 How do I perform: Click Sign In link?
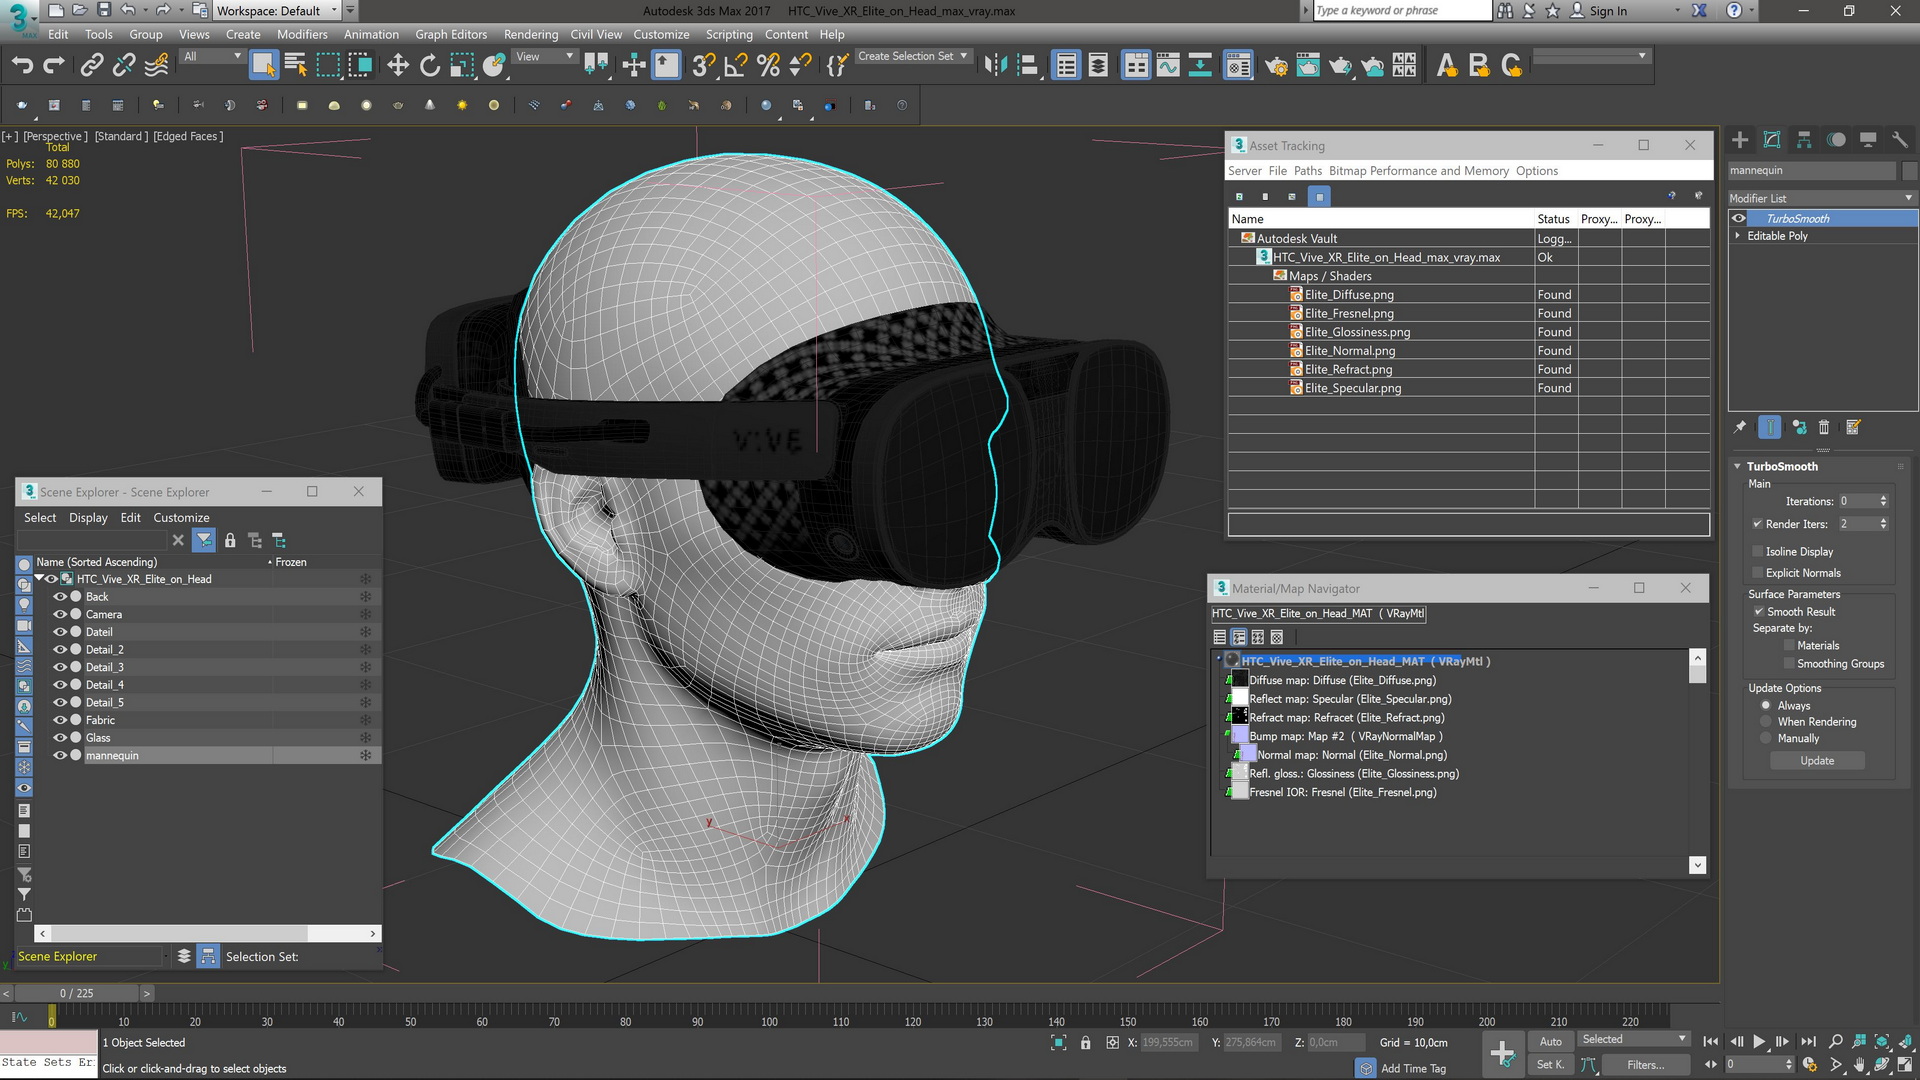point(1608,11)
